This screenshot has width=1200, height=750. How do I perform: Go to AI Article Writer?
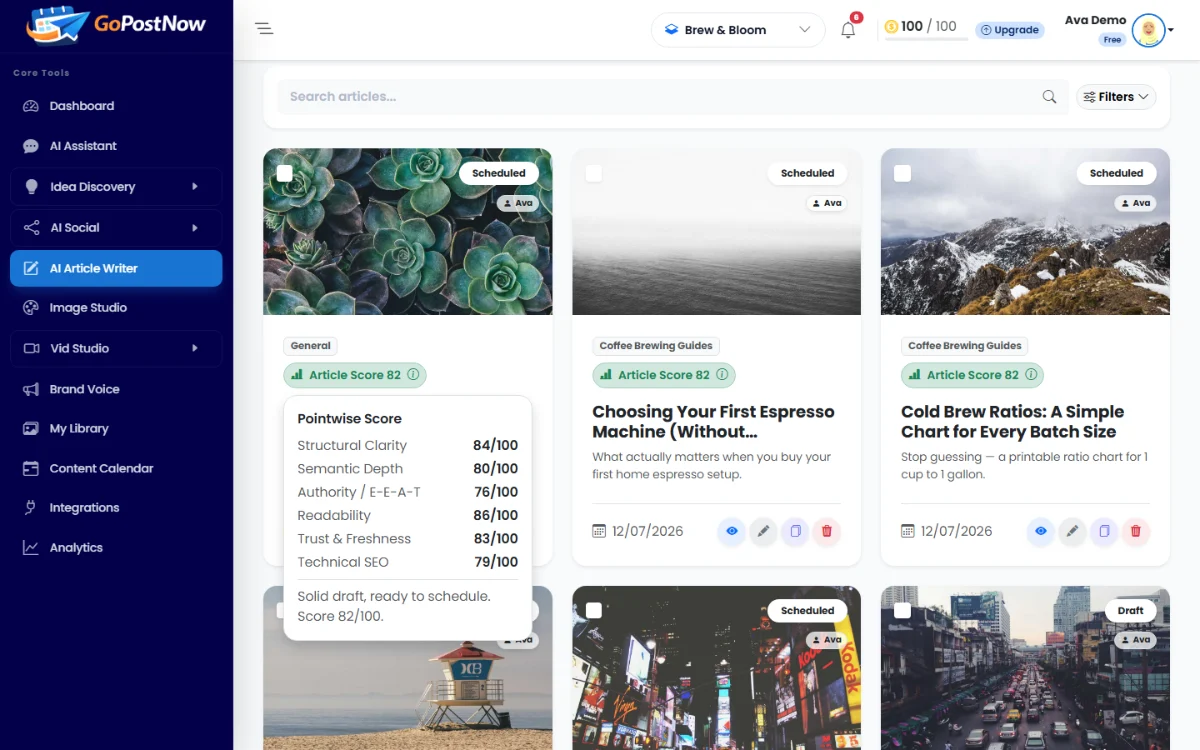click(x=116, y=268)
